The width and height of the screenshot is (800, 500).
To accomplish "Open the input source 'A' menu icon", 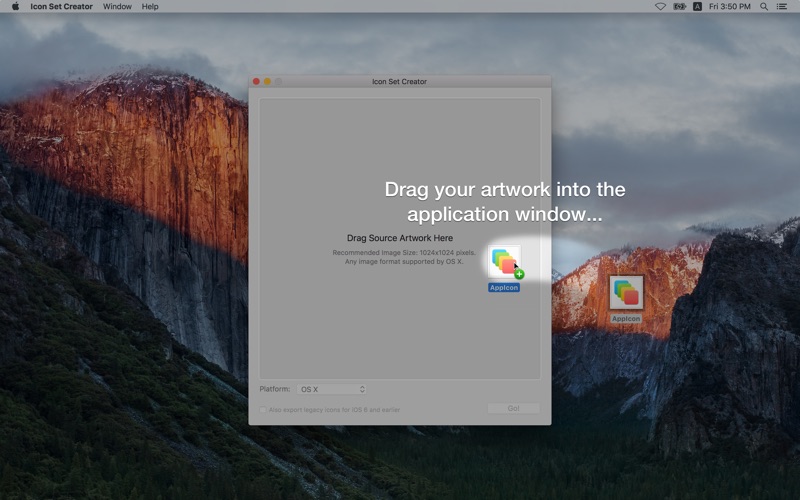I will point(697,6).
